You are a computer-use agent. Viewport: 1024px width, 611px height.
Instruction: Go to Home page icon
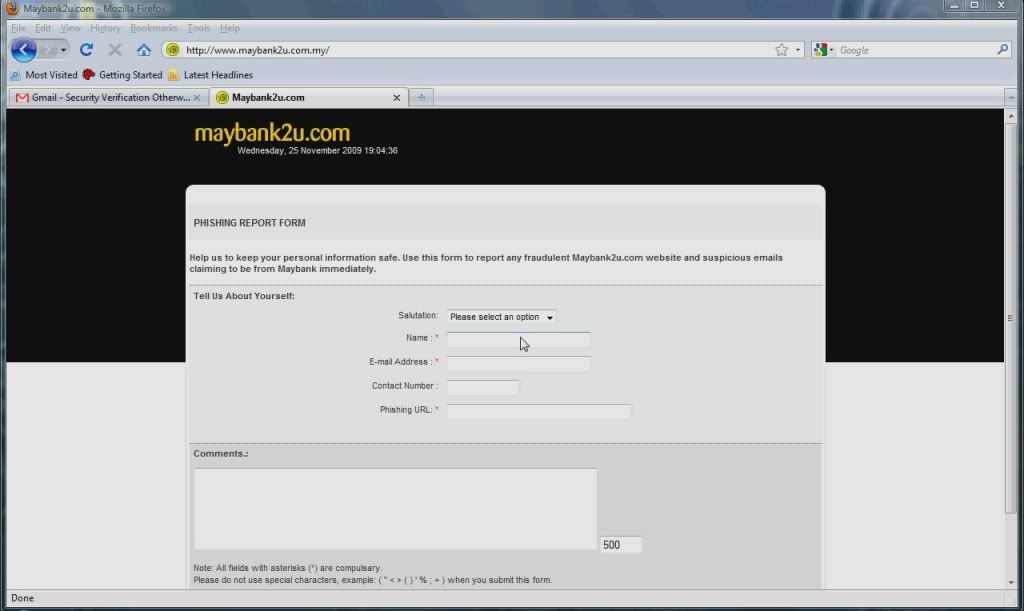coord(144,50)
